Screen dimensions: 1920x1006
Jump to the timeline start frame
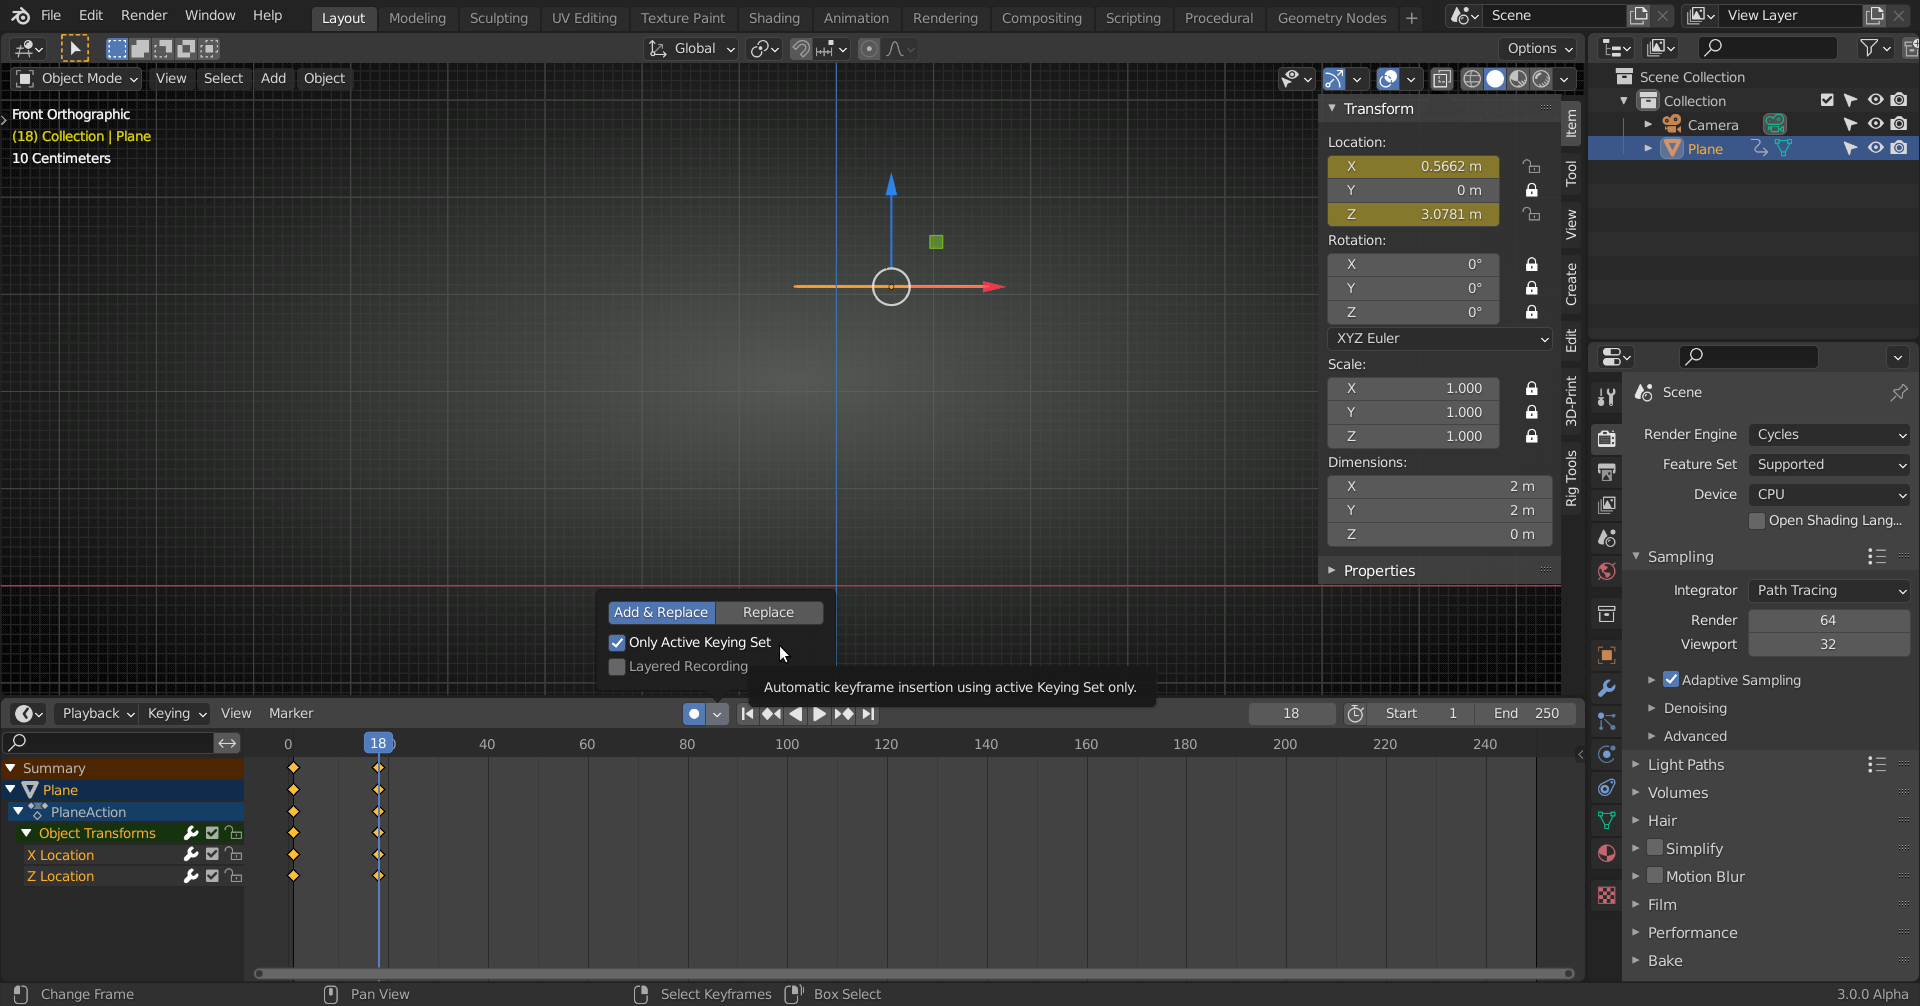pos(747,714)
